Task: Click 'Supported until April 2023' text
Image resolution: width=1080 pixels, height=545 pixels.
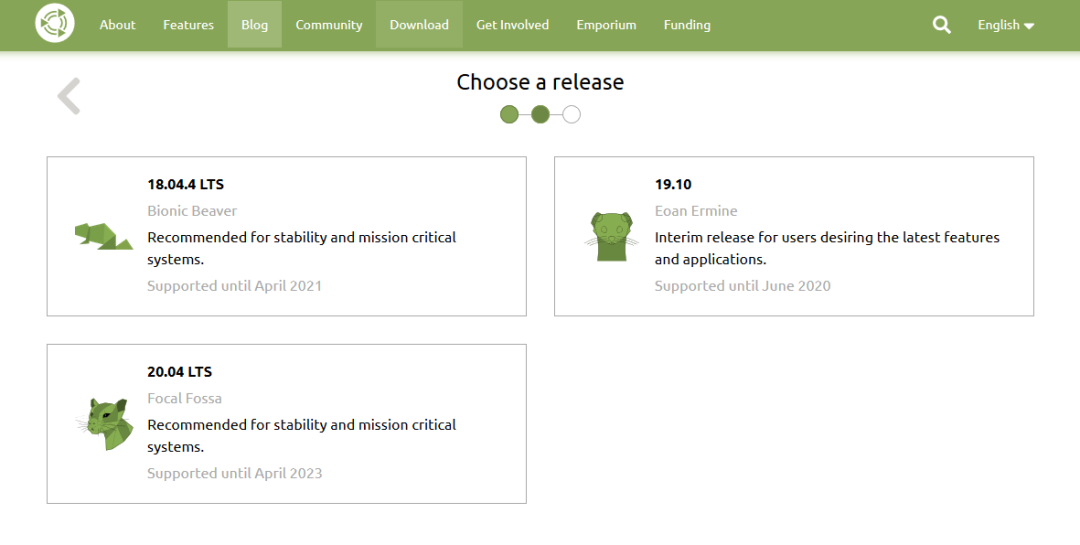Action: tap(234, 473)
